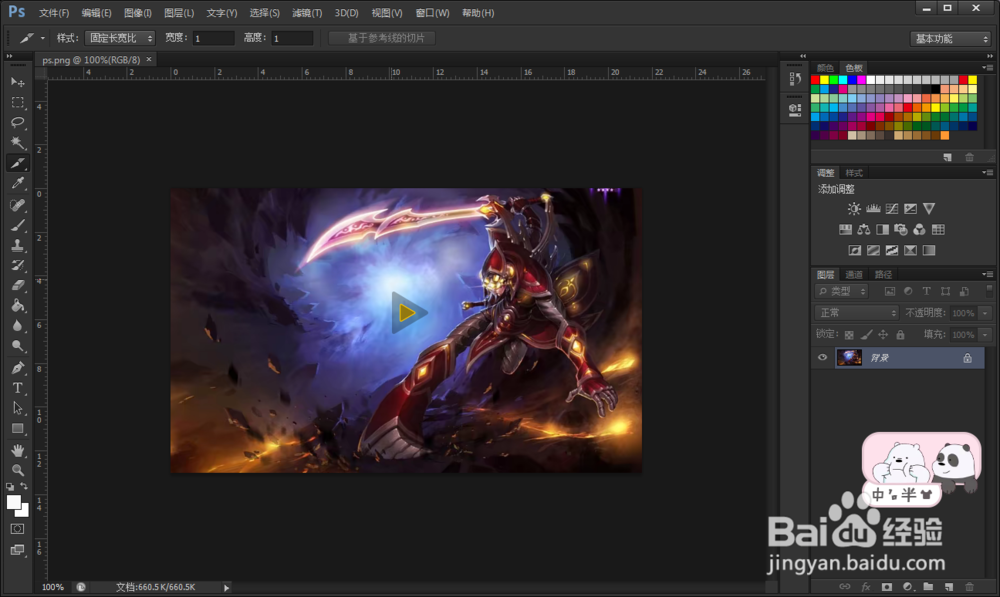This screenshot has width=1000, height=597.
Task: Click 基于参考线的切片 button
Action: tap(382, 38)
